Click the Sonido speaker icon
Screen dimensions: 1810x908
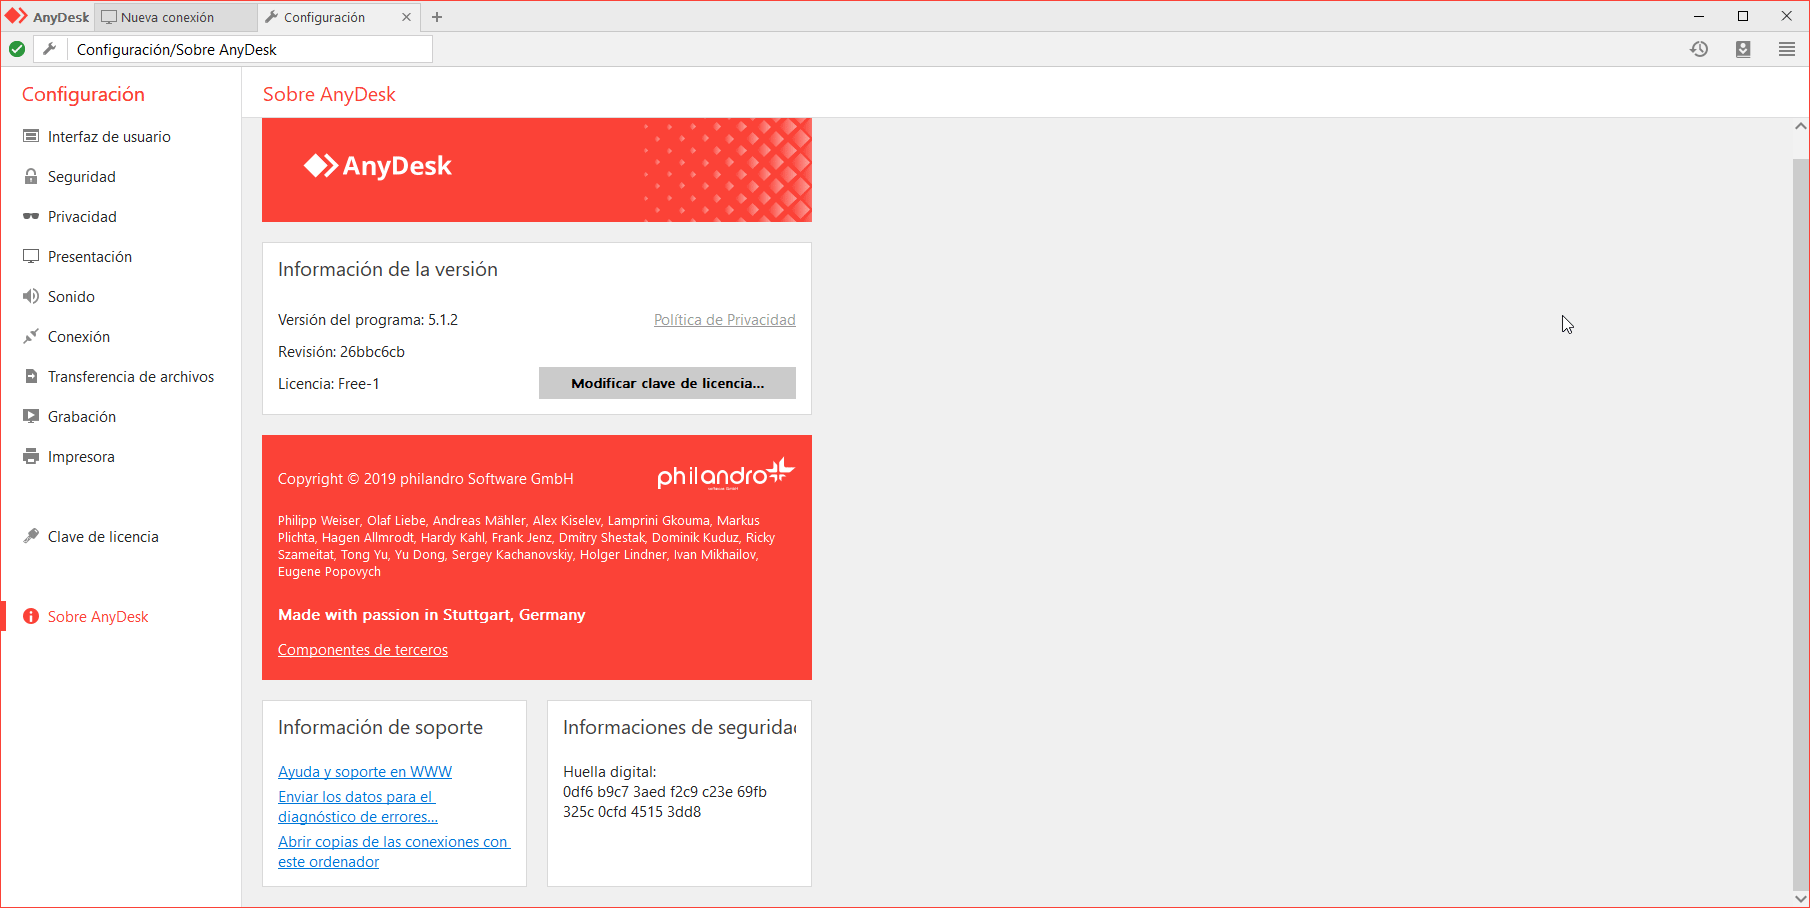click(x=31, y=296)
